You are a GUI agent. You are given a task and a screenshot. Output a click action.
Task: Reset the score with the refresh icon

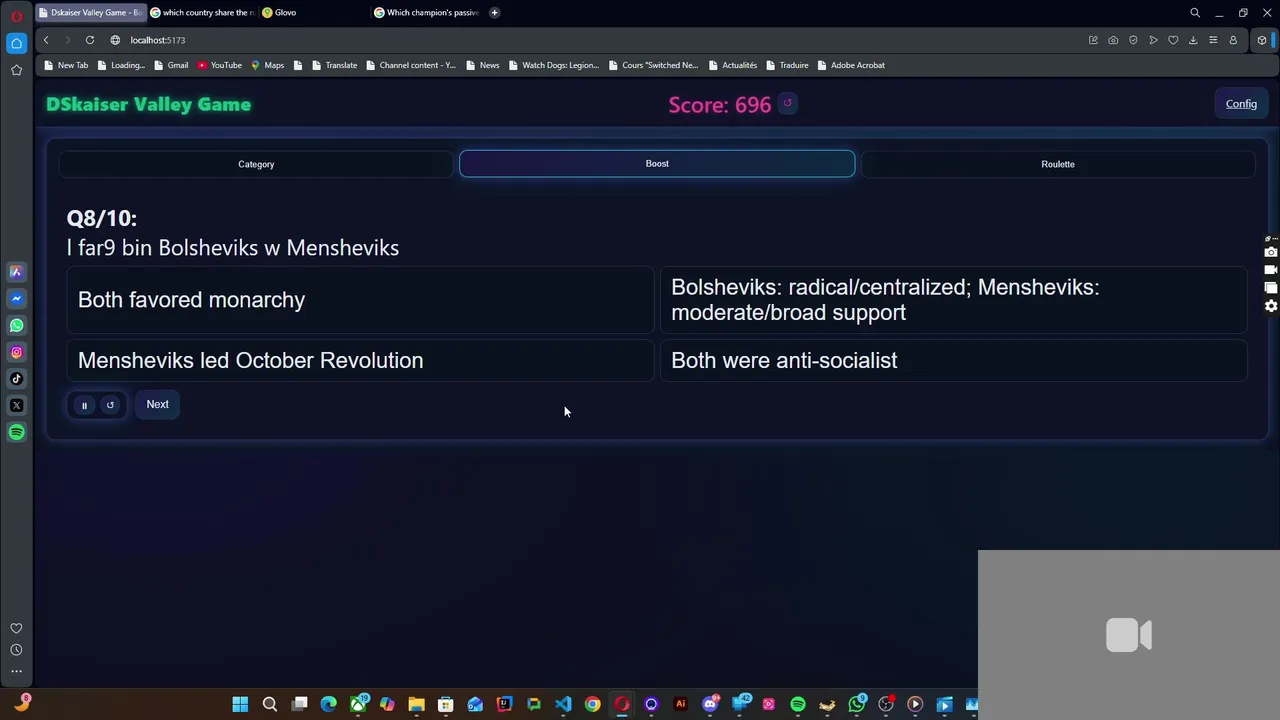787,103
